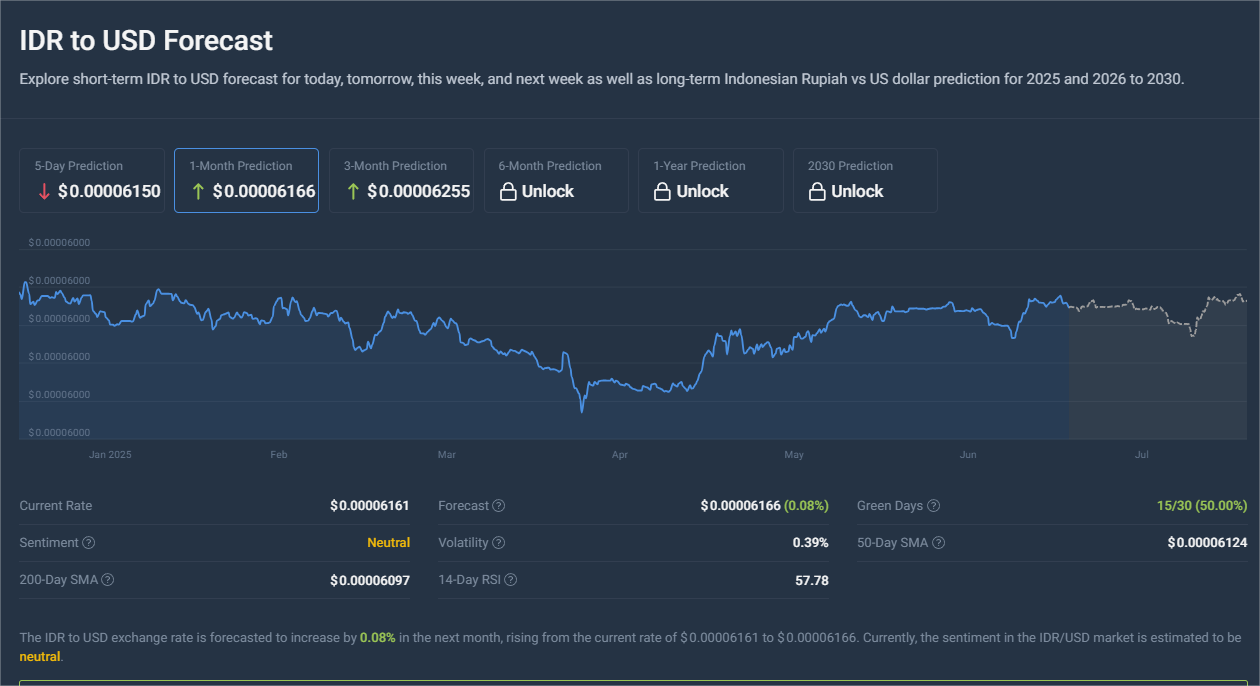Click the lock icon on 1-Year Prediction
Image resolution: width=1260 pixels, height=686 pixels.
click(662, 191)
